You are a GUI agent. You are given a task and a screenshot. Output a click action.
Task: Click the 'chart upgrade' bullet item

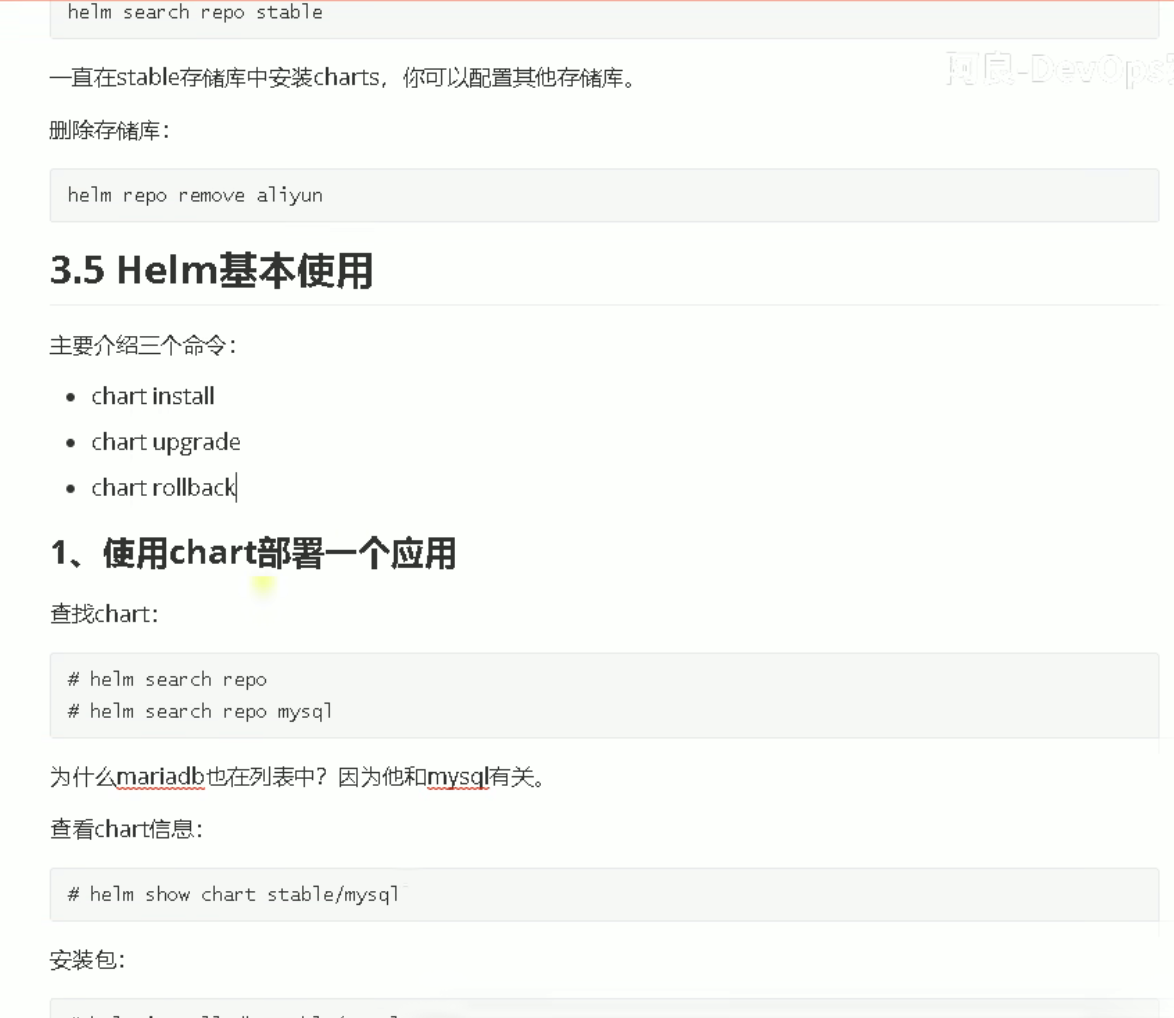(166, 442)
